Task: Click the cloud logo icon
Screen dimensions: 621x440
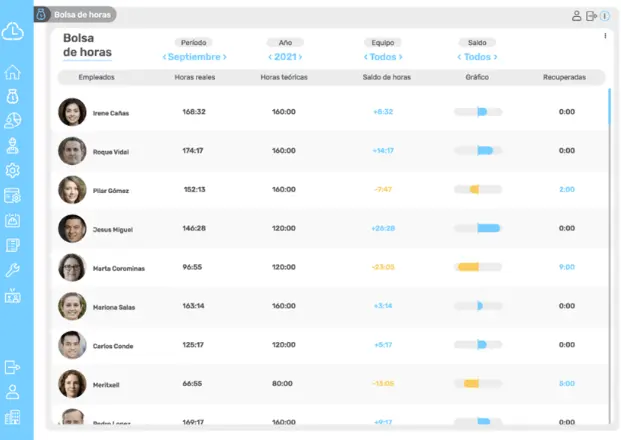Action: coord(13,33)
